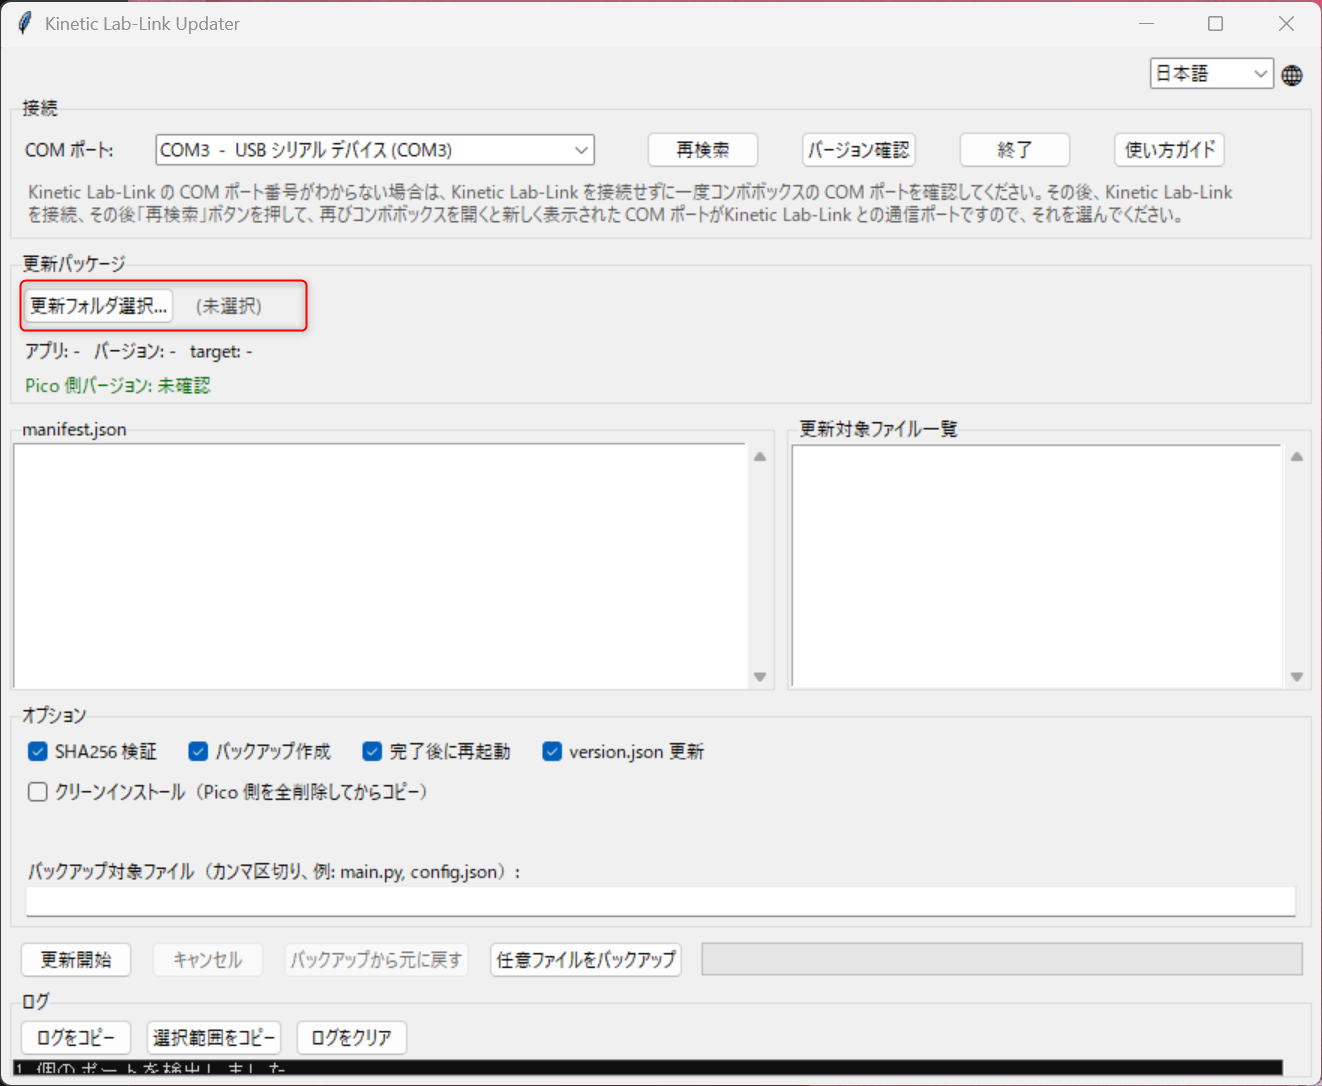Click the feather app icon in title bar

pos(25,23)
